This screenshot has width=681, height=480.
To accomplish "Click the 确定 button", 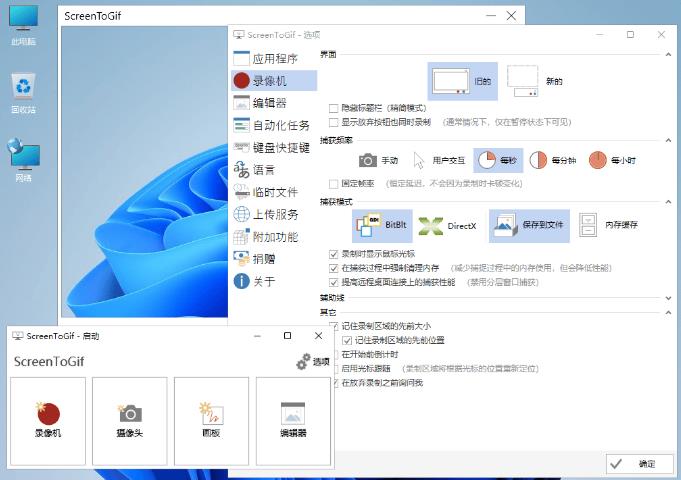I will click(640, 464).
